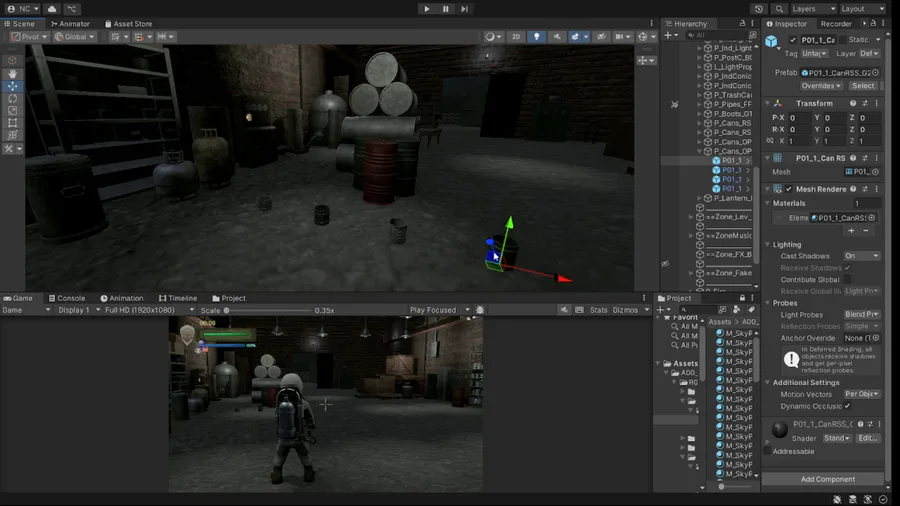Open scene Gizmos sphere icon
The width and height of the screenshot is (900, 506).
(x=642, y=37)
